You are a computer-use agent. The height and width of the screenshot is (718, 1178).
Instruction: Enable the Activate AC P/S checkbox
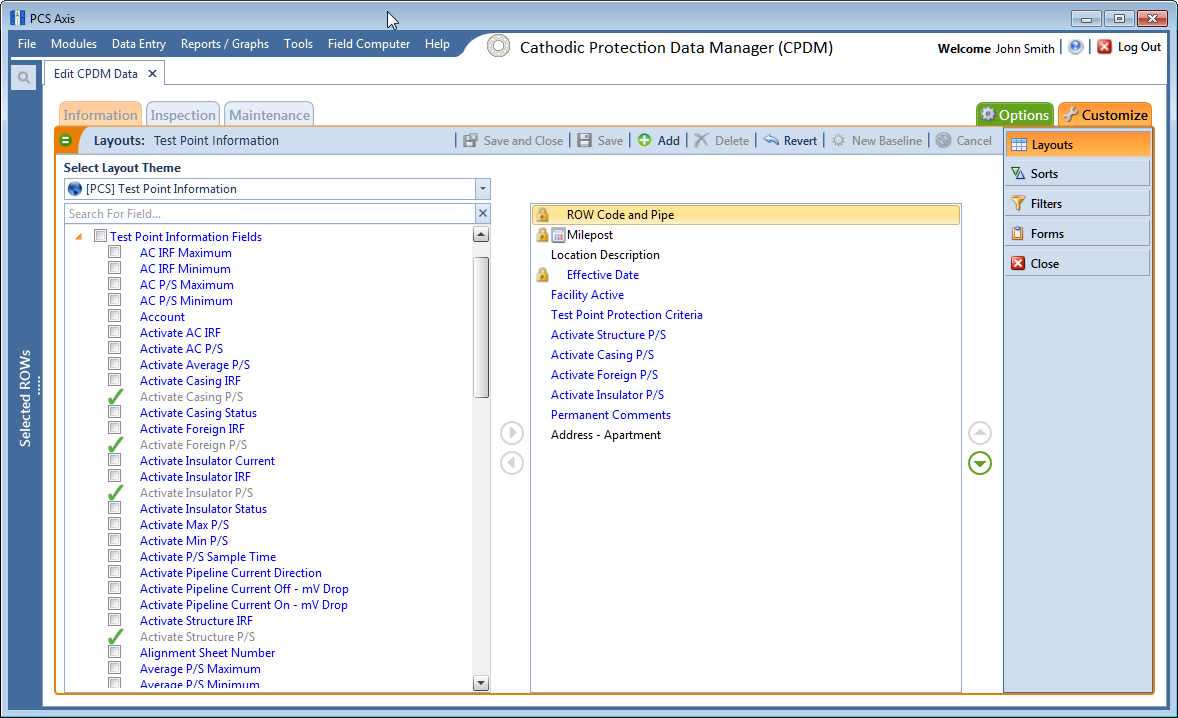point(114,348)
